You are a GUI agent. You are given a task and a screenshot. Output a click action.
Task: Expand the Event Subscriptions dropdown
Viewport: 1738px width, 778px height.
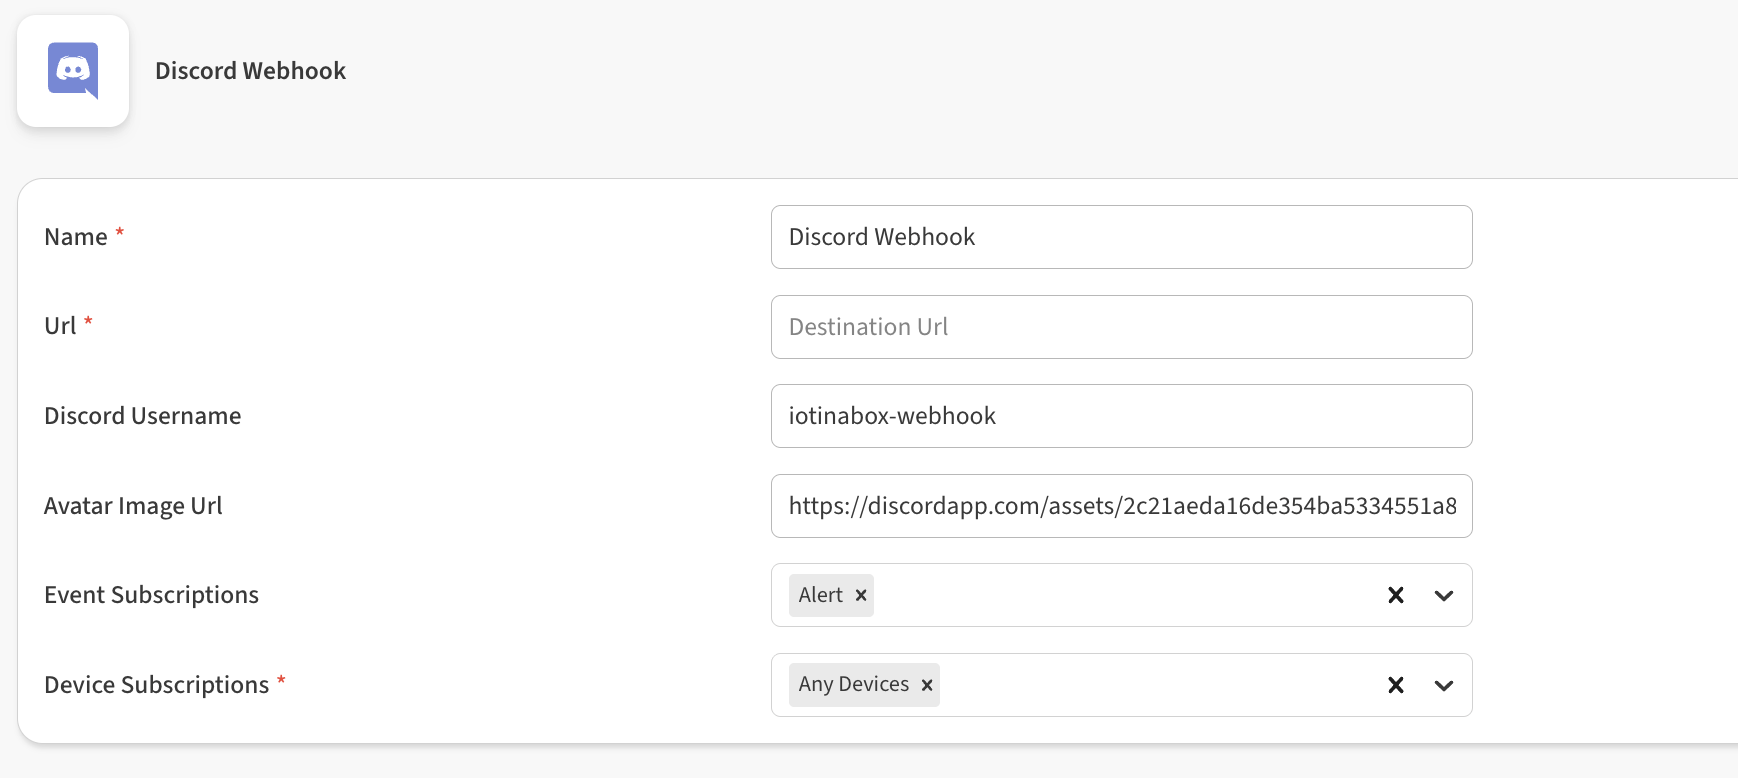[1444, 595]
